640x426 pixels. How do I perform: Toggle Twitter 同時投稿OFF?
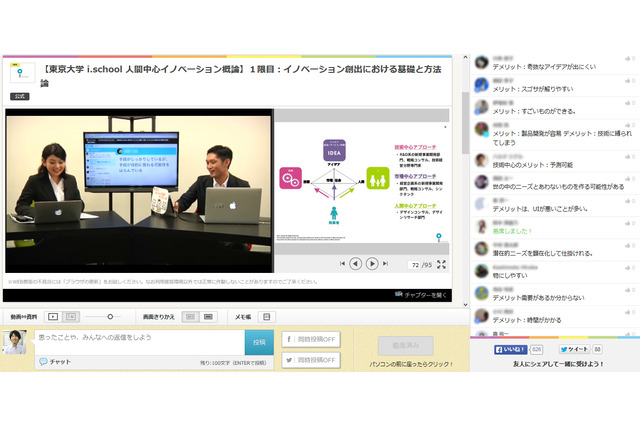click(311, 360)
